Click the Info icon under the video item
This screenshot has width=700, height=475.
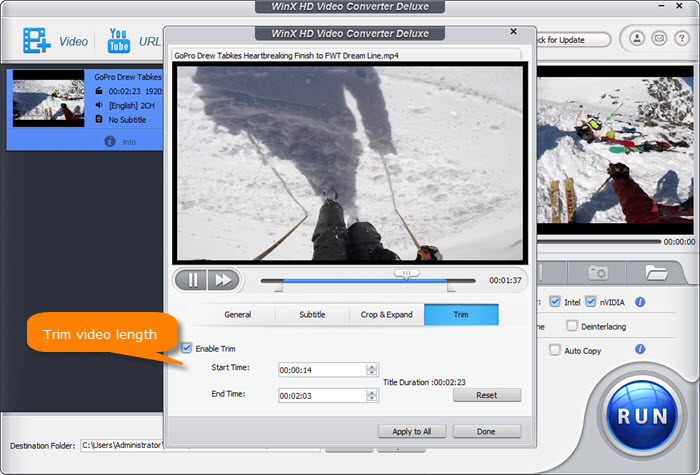click(110, 142)
